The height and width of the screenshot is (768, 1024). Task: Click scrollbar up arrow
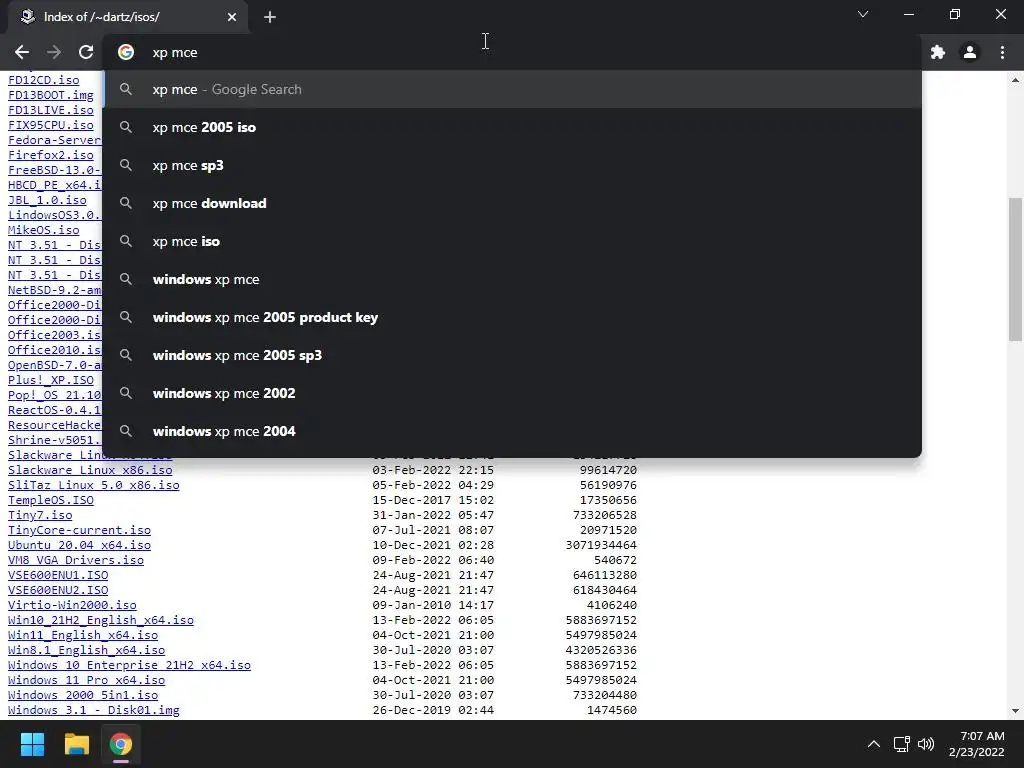[x=1015, y=80]
